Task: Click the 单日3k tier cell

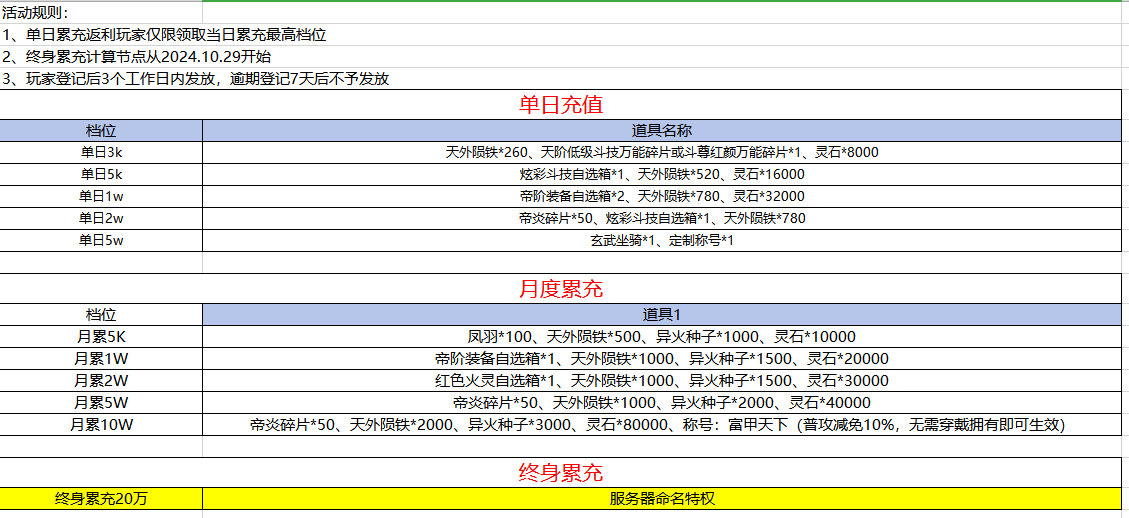Action: [101, 153]
